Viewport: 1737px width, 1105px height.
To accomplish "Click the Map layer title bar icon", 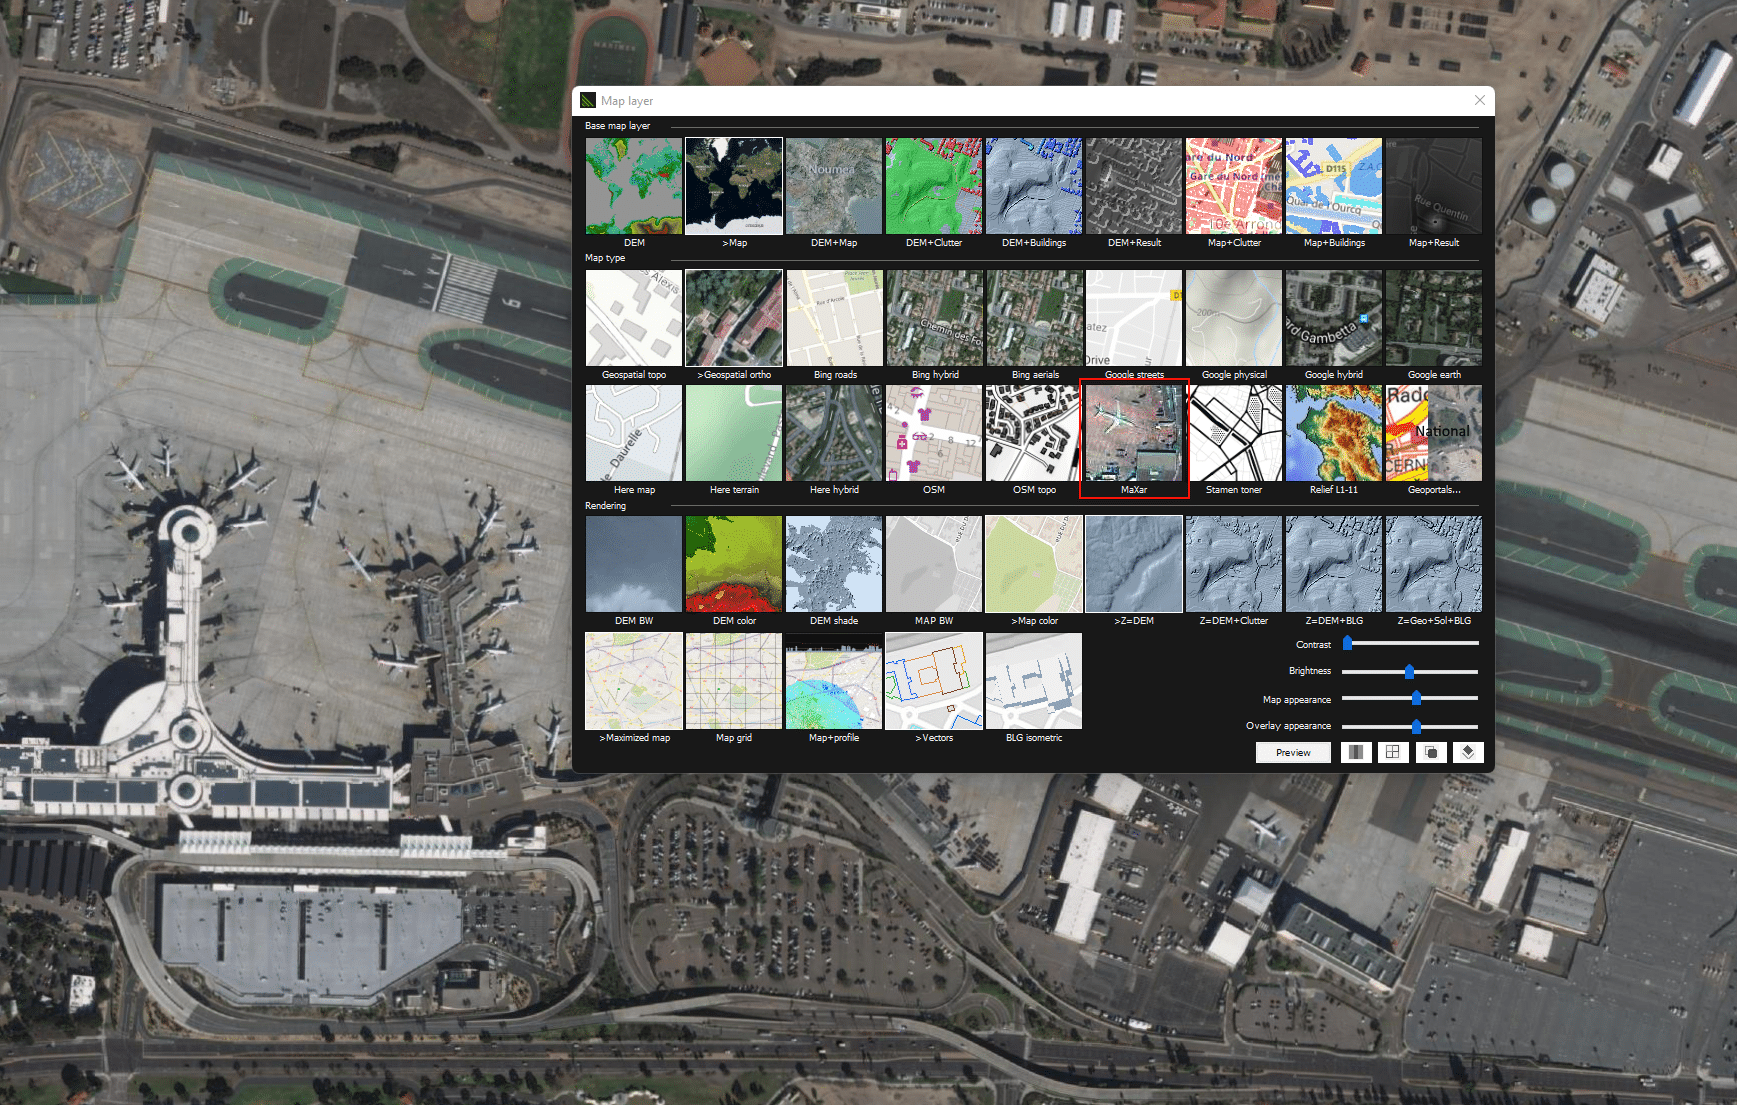I will click(x=588, y=100).
